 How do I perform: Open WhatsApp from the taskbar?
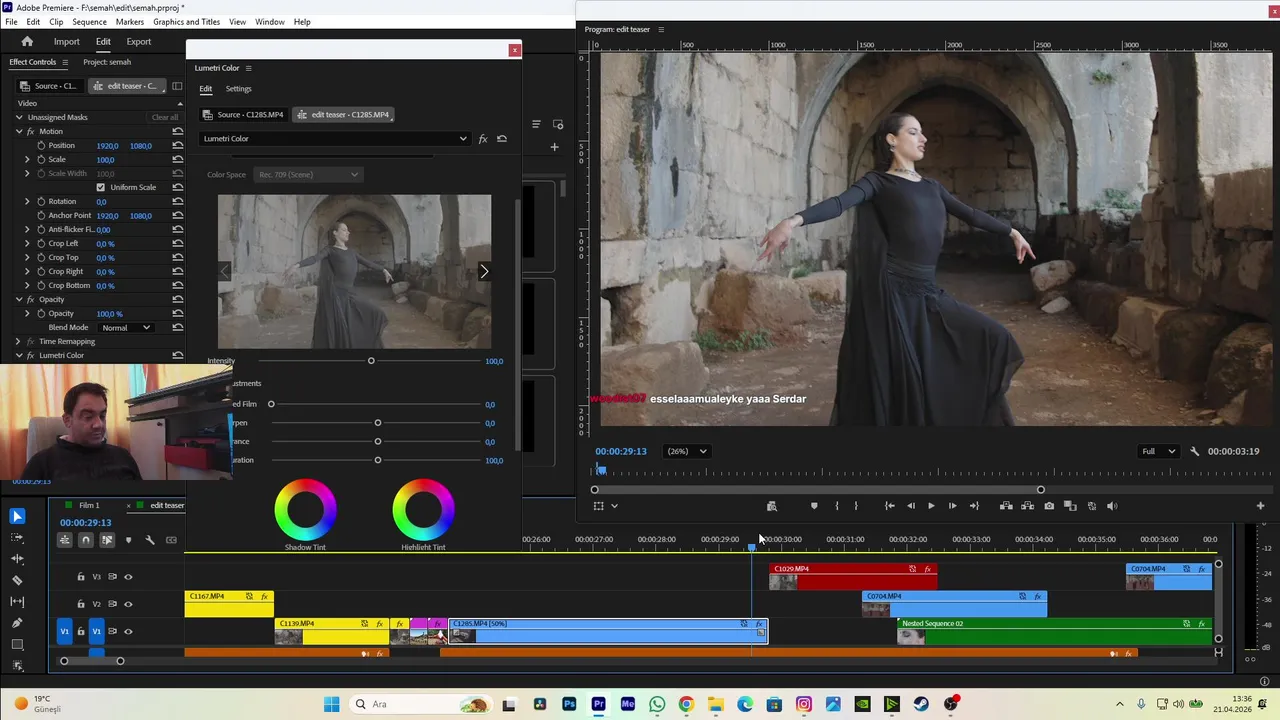click(657, 704)
